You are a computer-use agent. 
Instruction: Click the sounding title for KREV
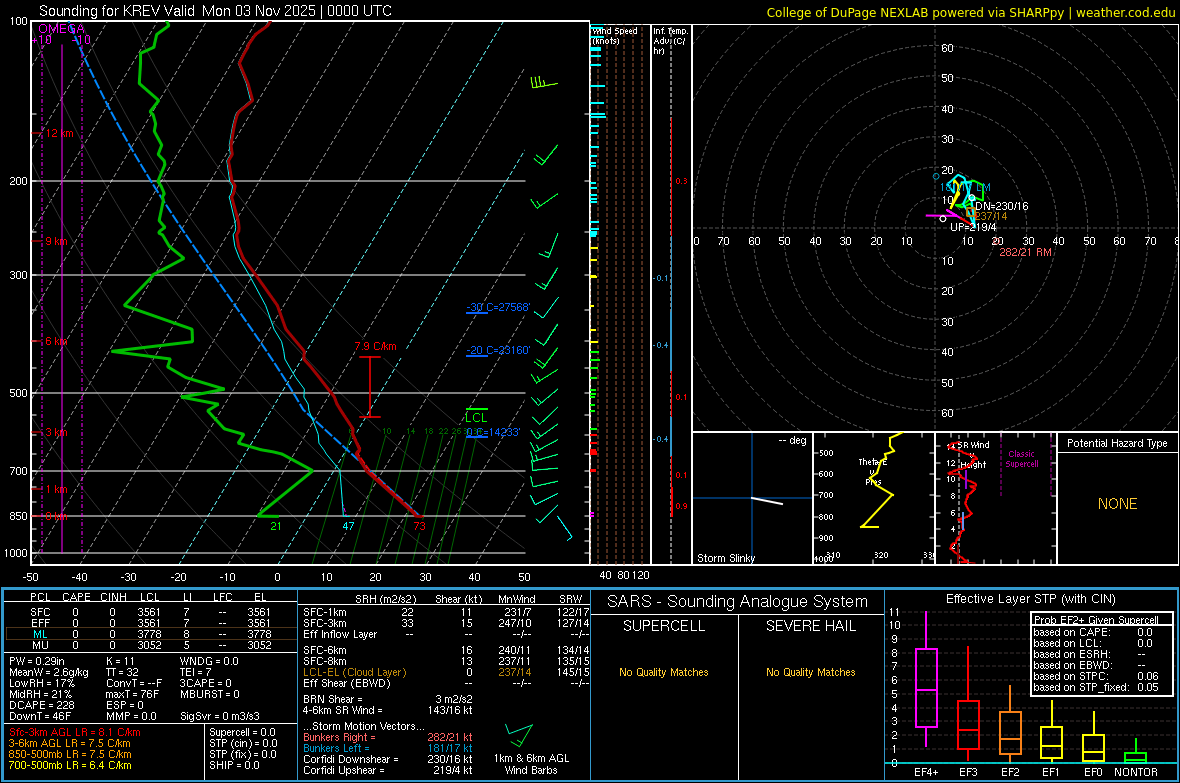click(215, 11)
